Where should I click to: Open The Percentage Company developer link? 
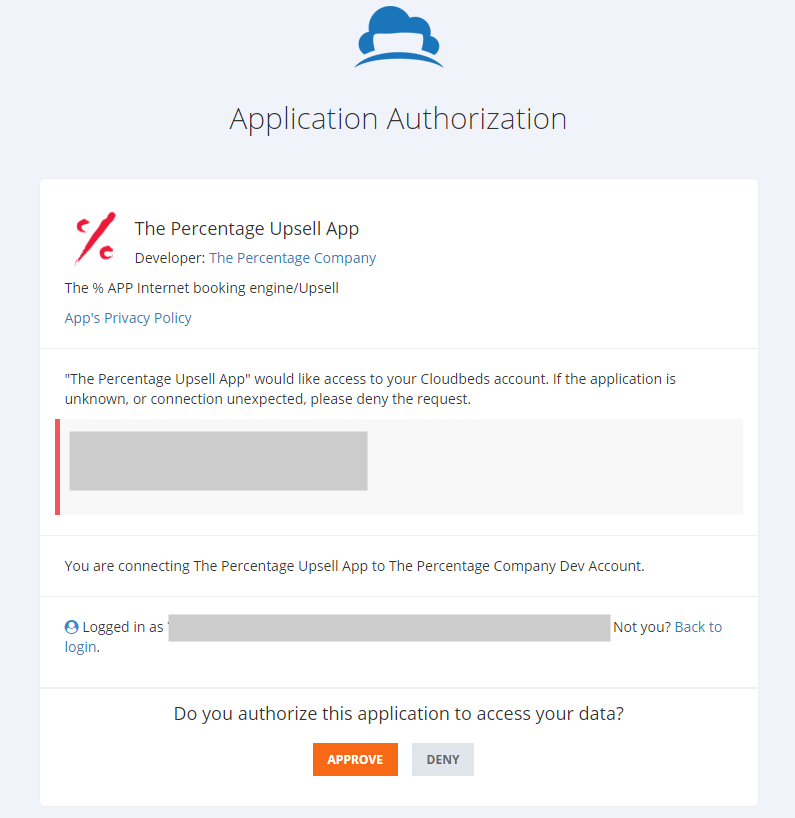(292, 258)
